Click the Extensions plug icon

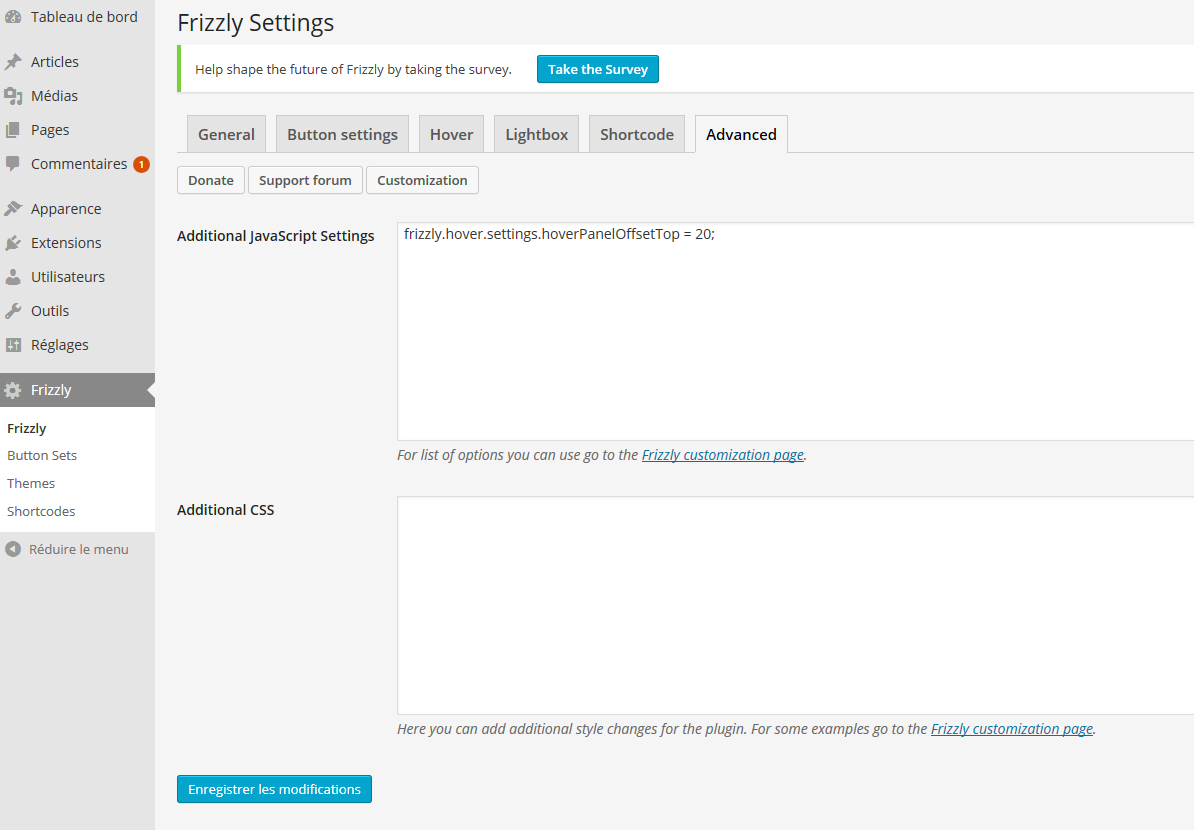(x=13, y=243)
